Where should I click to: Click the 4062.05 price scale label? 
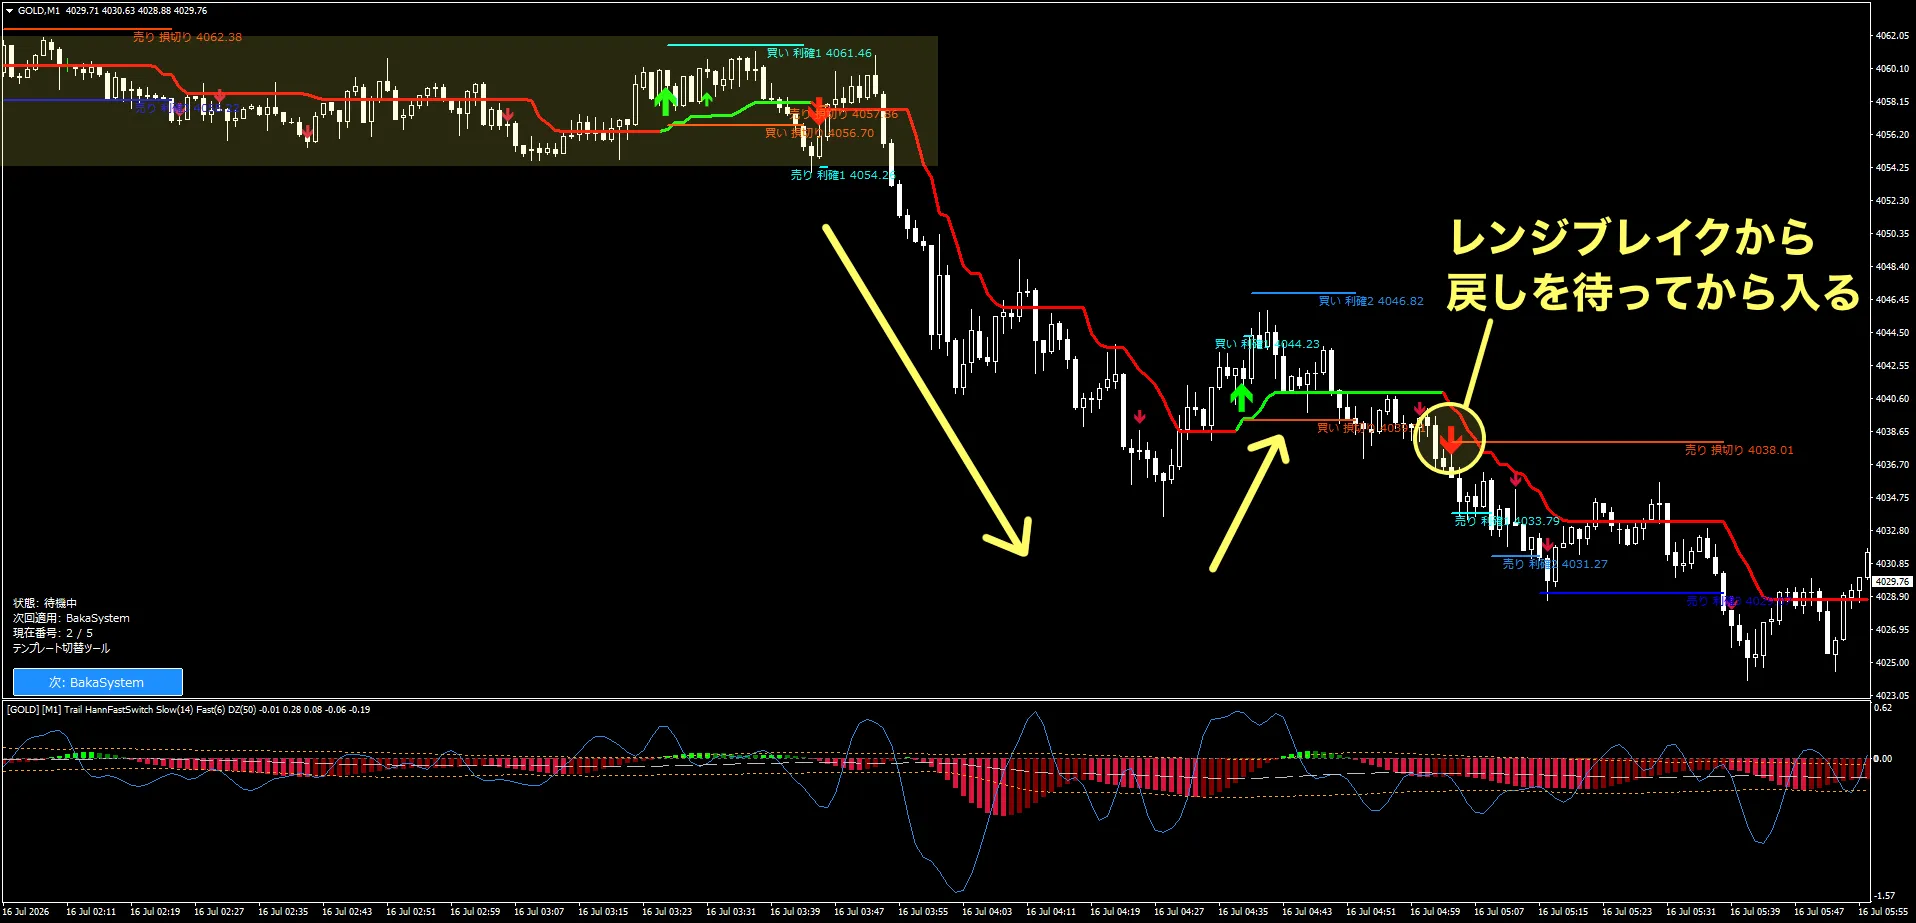tap(1892, 36)
